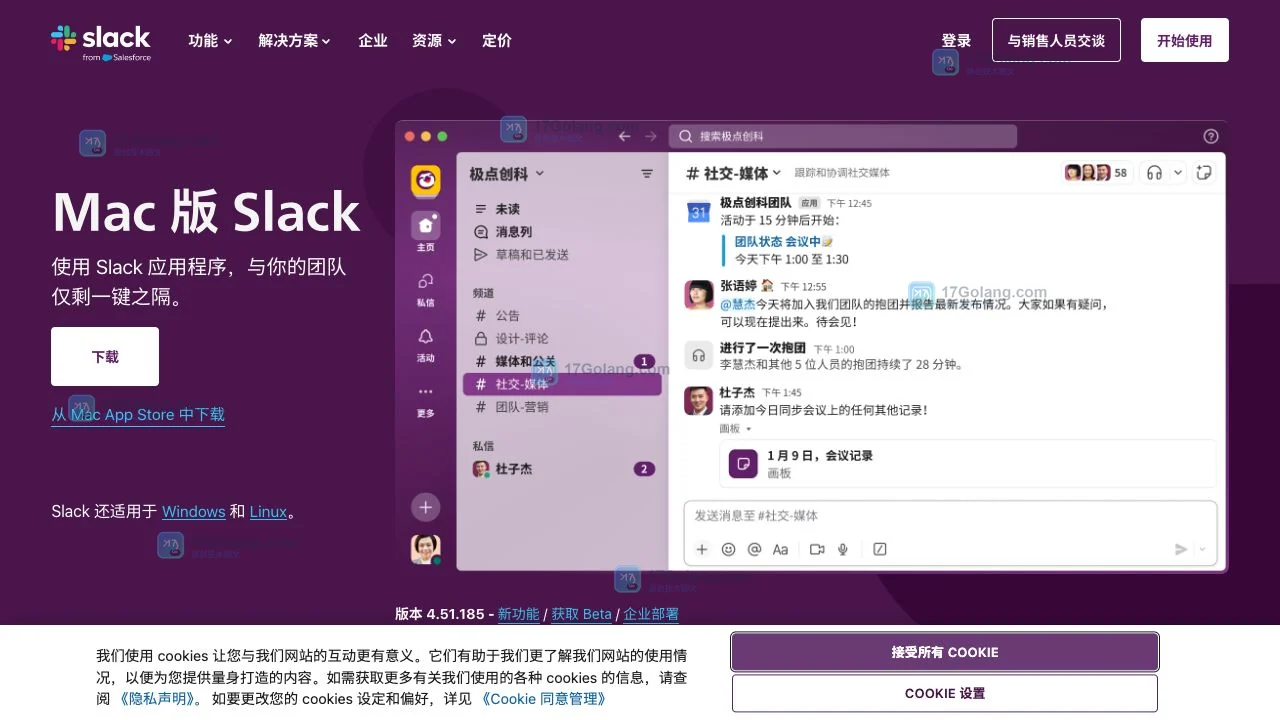Open the 1 月 9 日，会议记录 canvas
Screen dimensions: 1280x720
[x=968, y=463]
